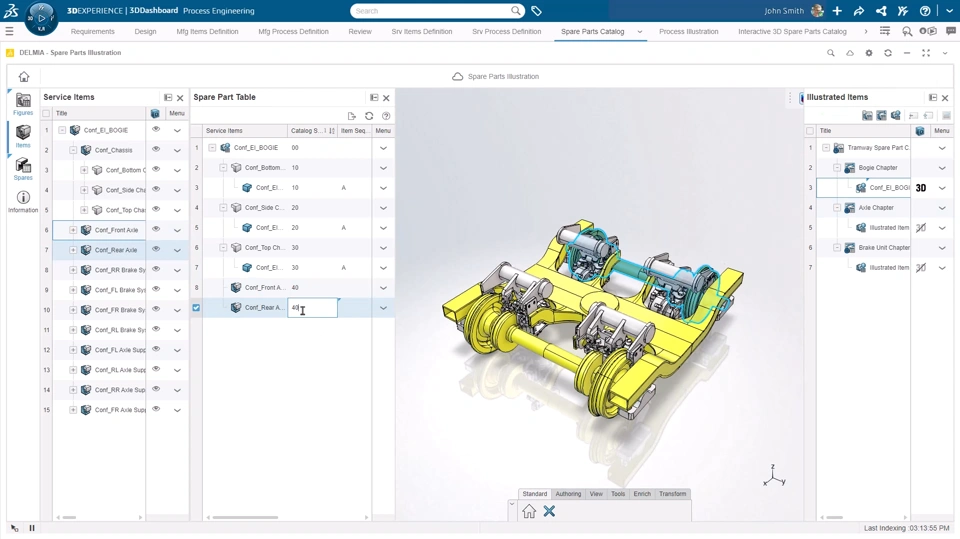Dock the Service Items panel
The height and width of the screenshot is (539, 960).
(x=168, y=97)
